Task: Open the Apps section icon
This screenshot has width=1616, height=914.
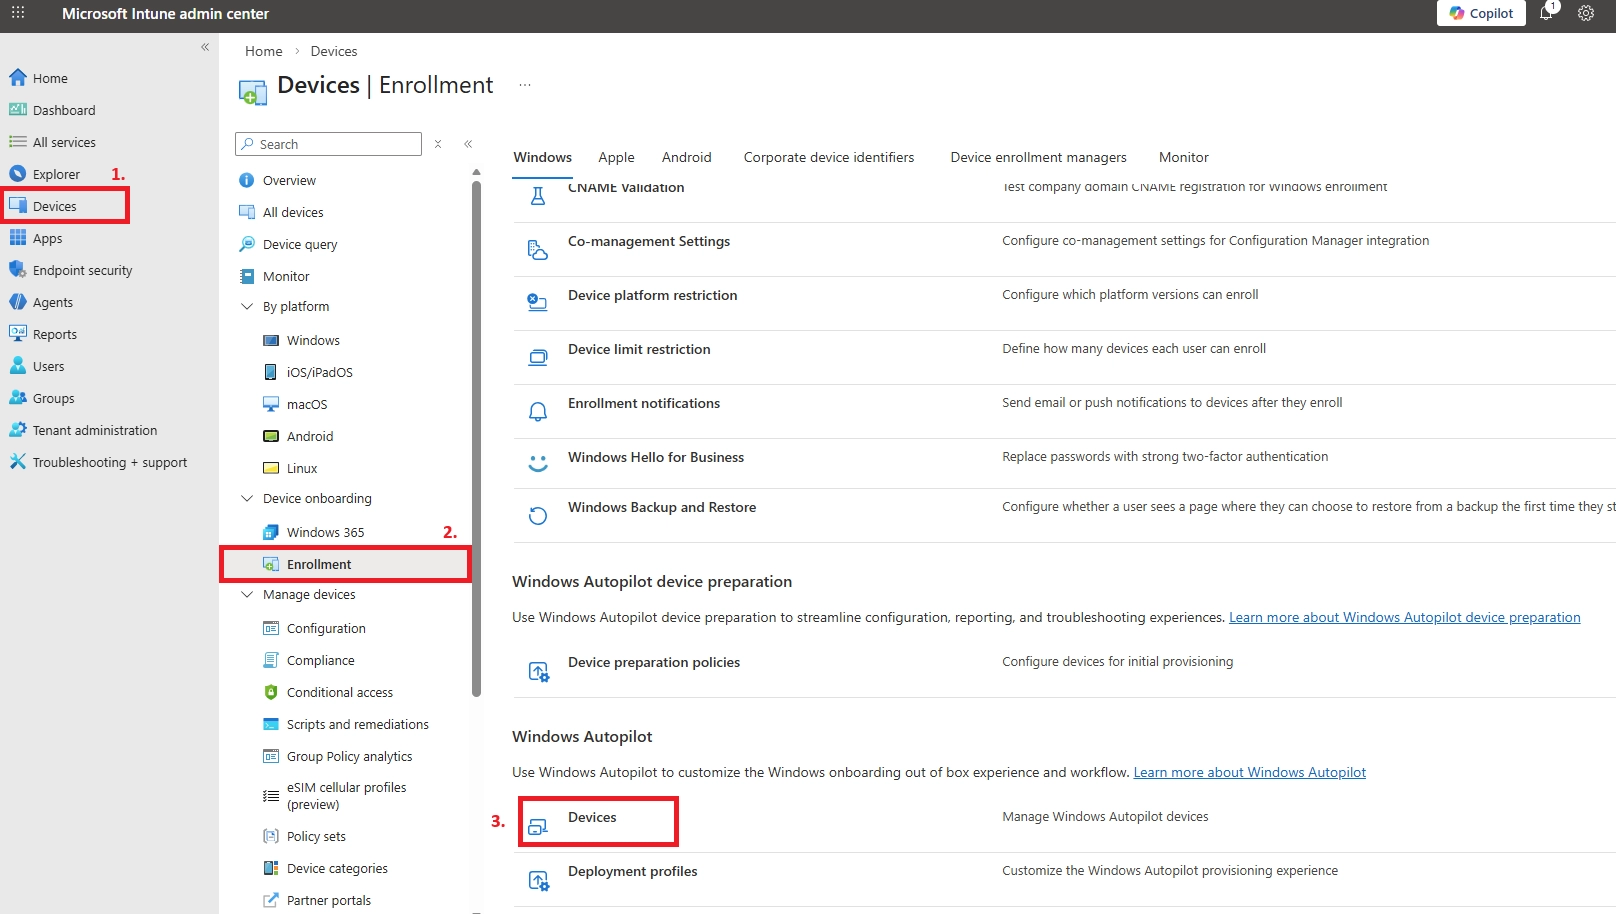Action: tap(17, 238)
